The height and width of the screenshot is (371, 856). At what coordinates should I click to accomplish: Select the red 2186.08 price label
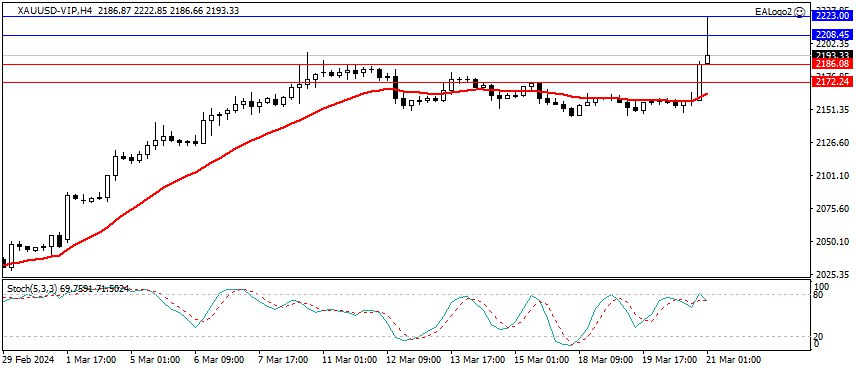(833, 64)
